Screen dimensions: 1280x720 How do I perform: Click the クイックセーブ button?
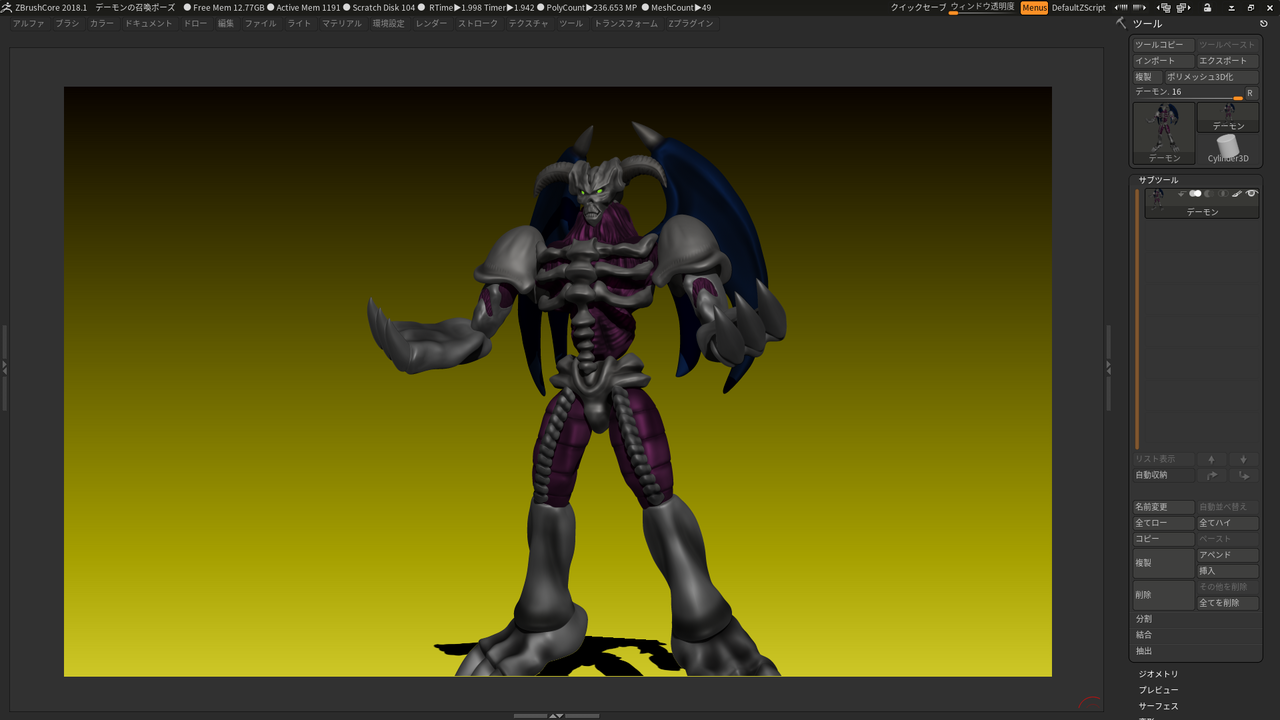point(917,8)
